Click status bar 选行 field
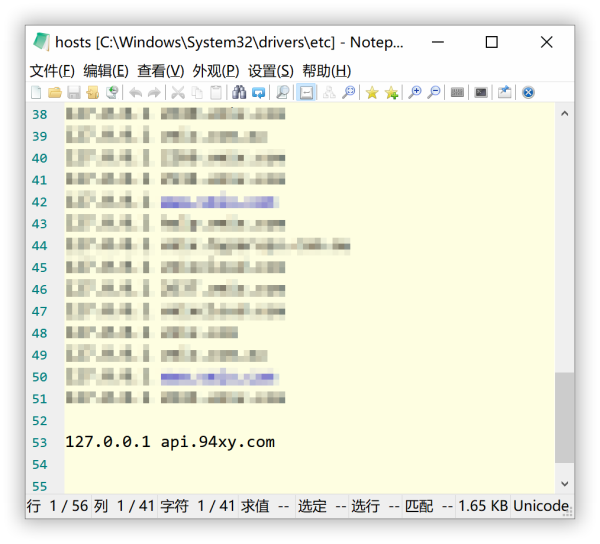 [x=375, y=506]
